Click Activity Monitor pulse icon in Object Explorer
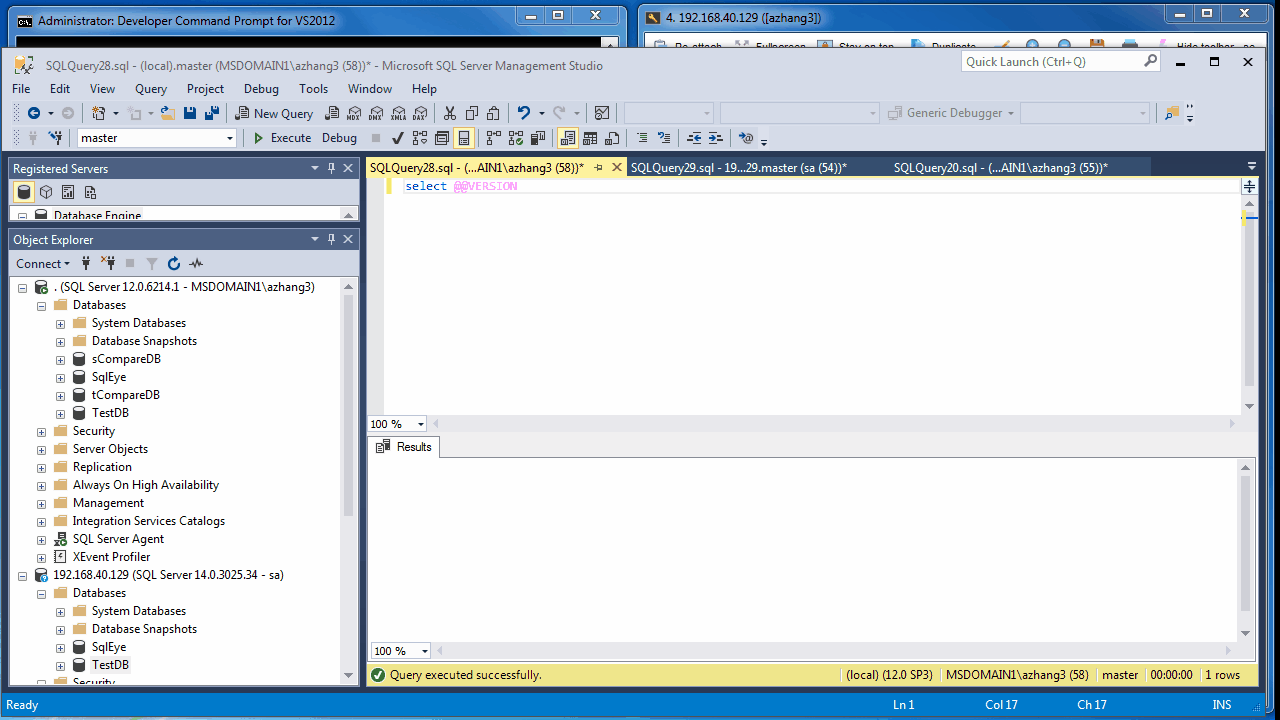The height and width of the screenshot is (720, 1280). click(196, 264)
